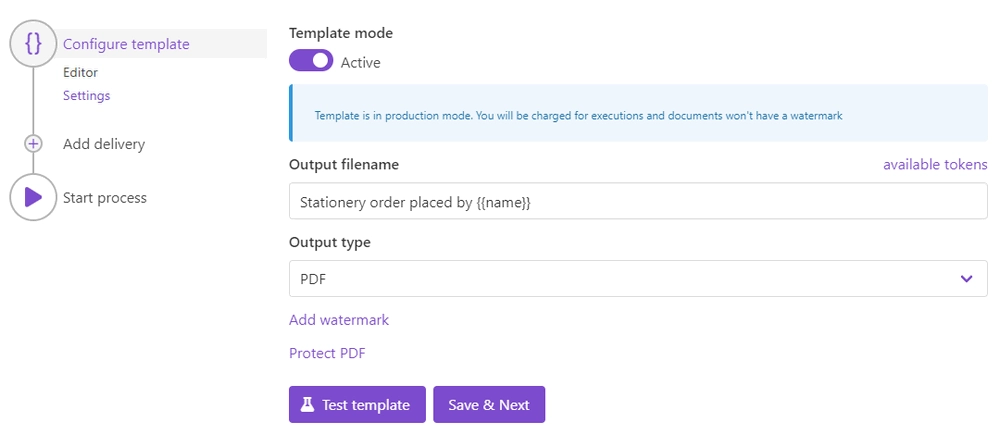Click the production mode info message text

point(578,116)
